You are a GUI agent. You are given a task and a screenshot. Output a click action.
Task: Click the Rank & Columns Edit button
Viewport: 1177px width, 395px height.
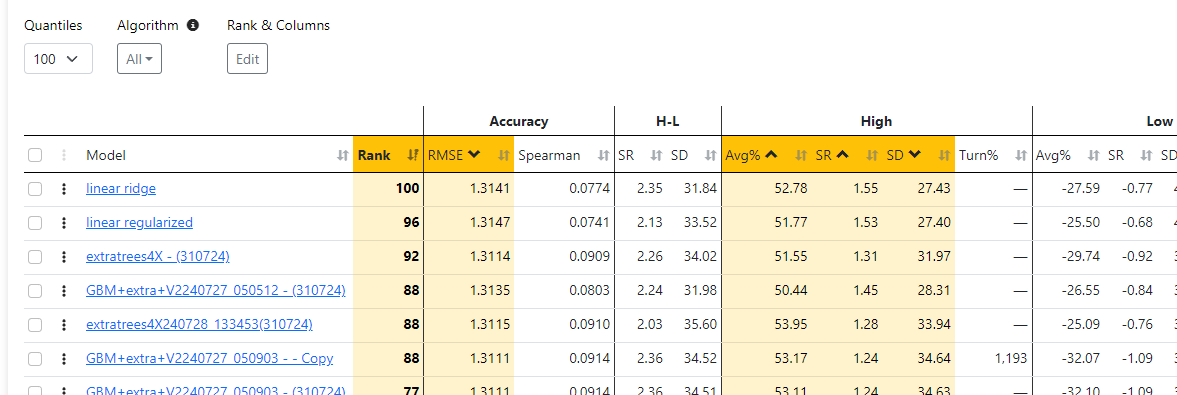tap(248, 59)
